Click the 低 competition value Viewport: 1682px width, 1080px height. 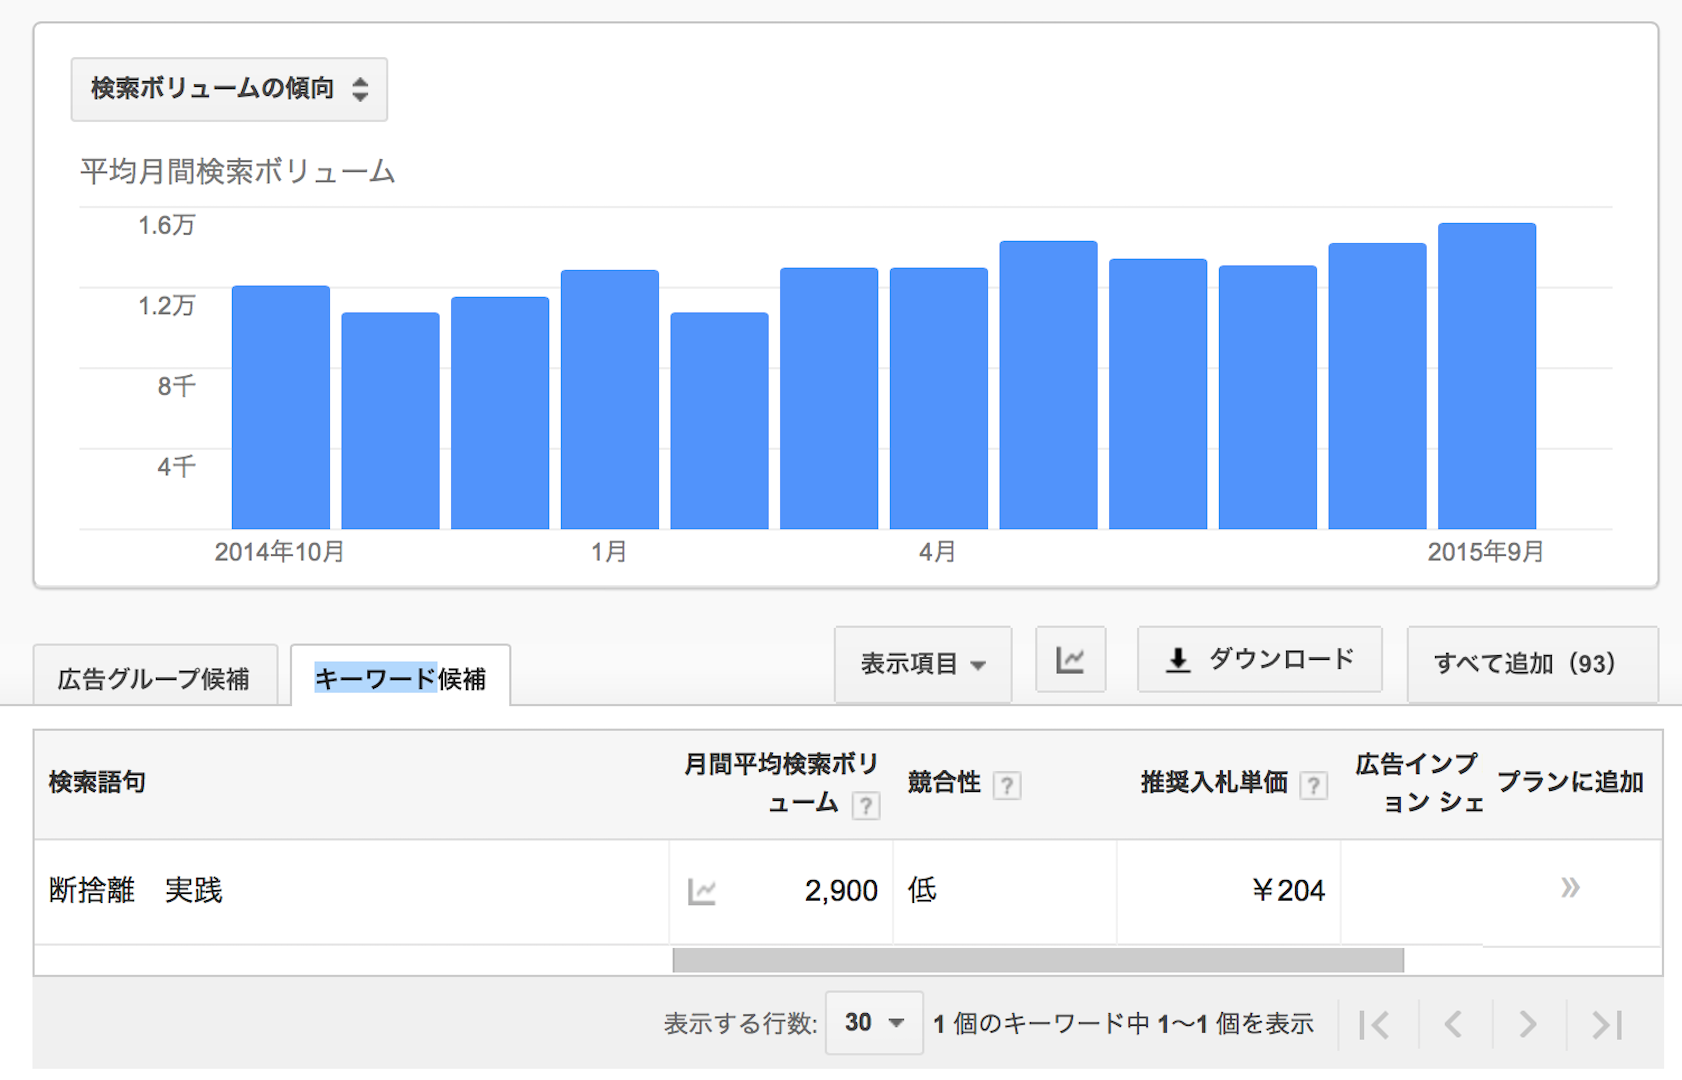(x=922, y=890)
